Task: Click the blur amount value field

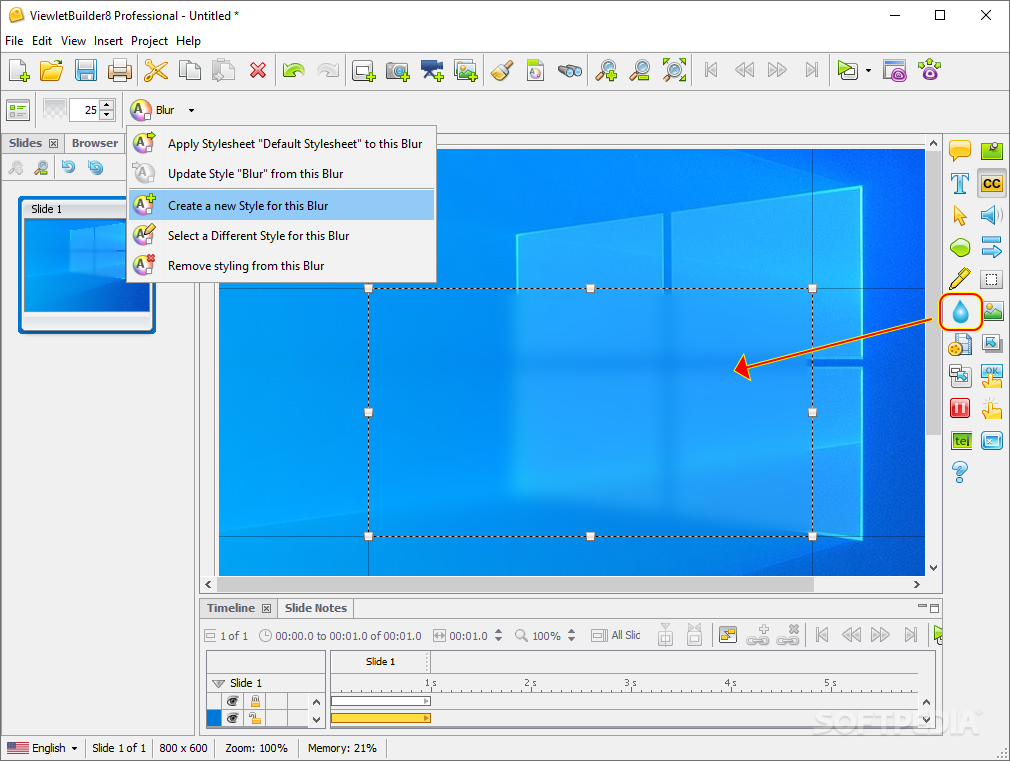Action: [x=84, y=110]
